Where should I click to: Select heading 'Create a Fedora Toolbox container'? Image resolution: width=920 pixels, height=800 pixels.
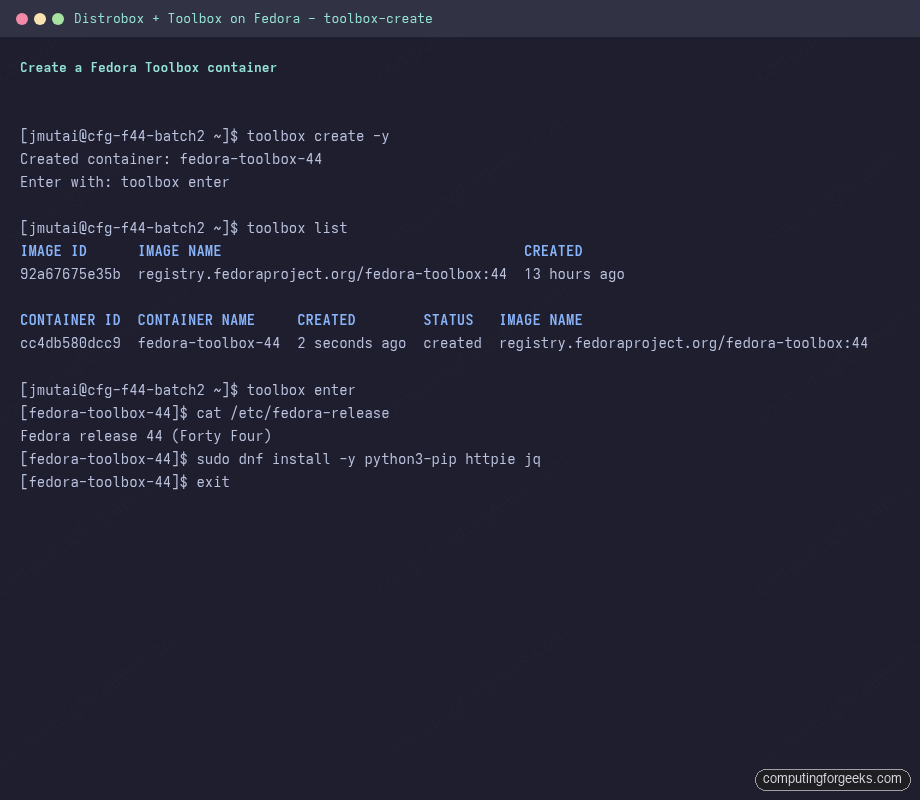[x=148, y=67]
